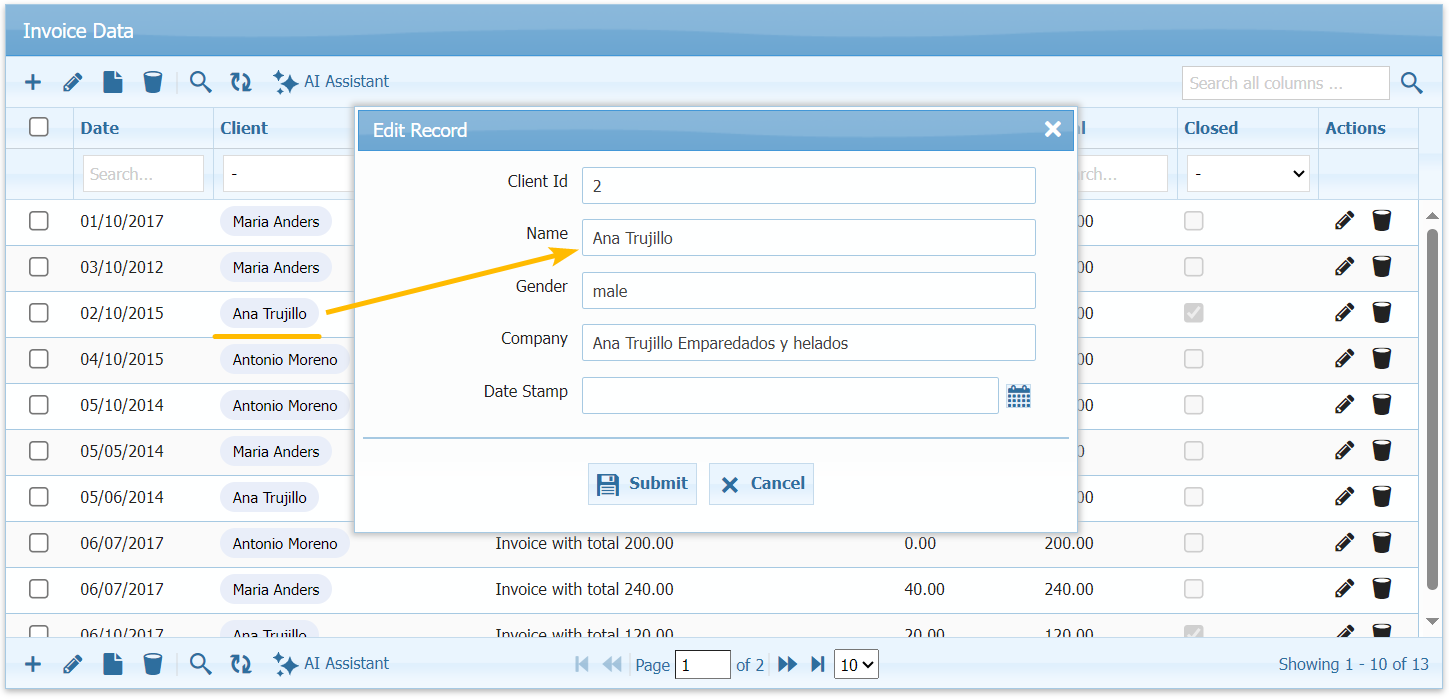1449x700 pixels.
Task: Click pencil edit icon for 01/10/2017 row
Action: pos(1344,221)
